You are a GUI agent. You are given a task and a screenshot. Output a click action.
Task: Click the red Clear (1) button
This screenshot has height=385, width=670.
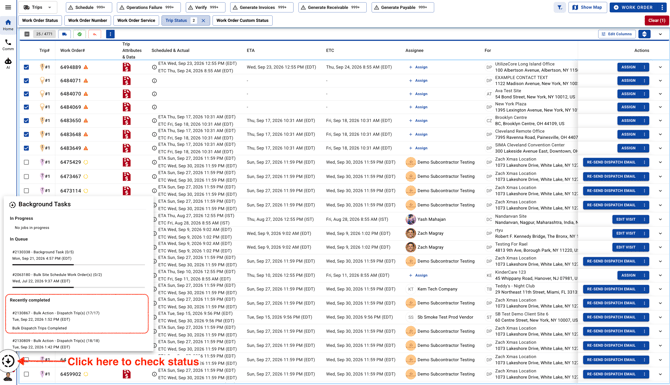(656, 21)
